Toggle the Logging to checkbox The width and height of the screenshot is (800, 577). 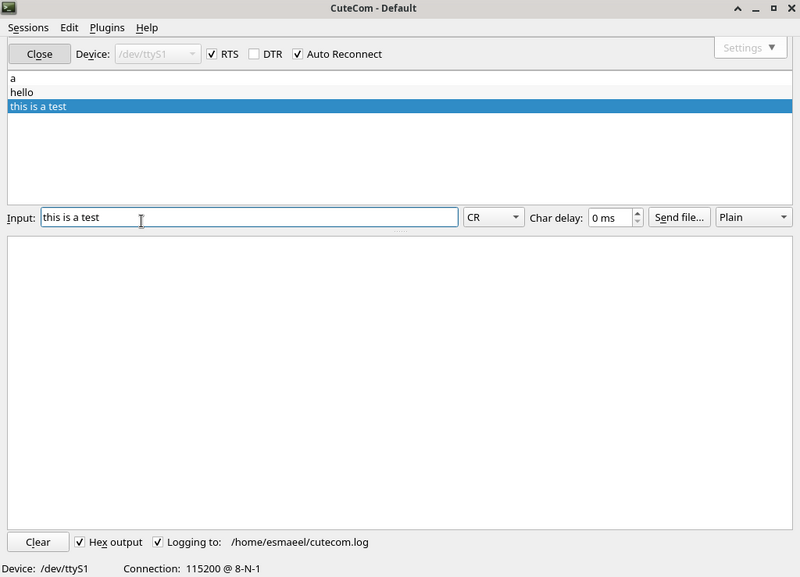(x=158, y=542)
